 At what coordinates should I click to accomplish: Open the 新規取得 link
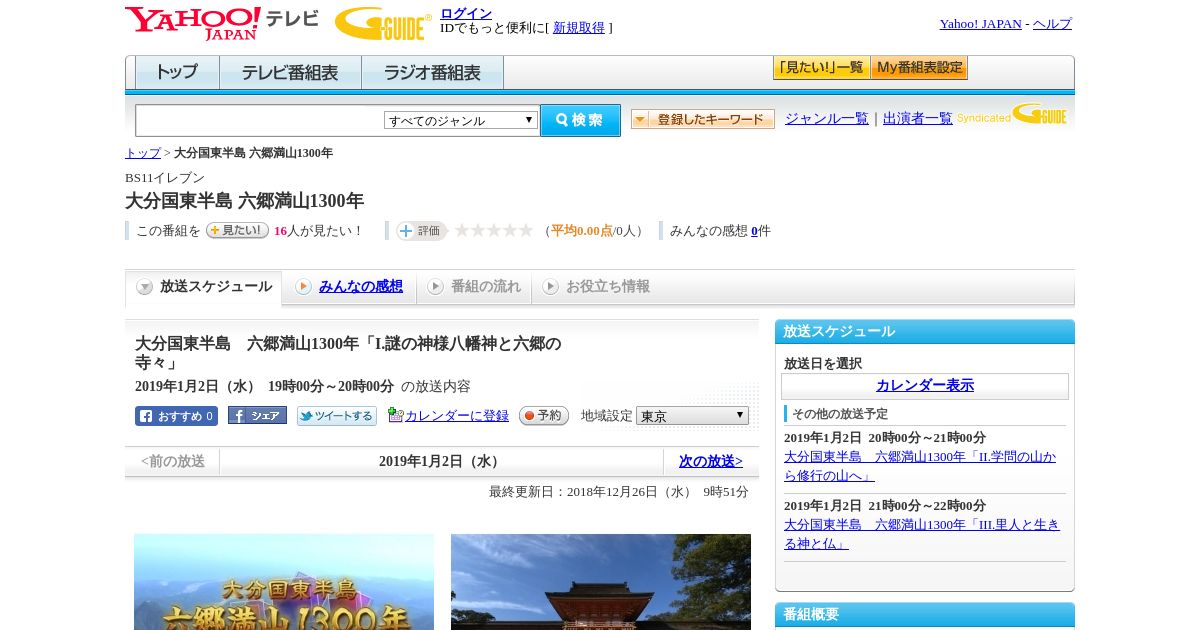point(579,28)
